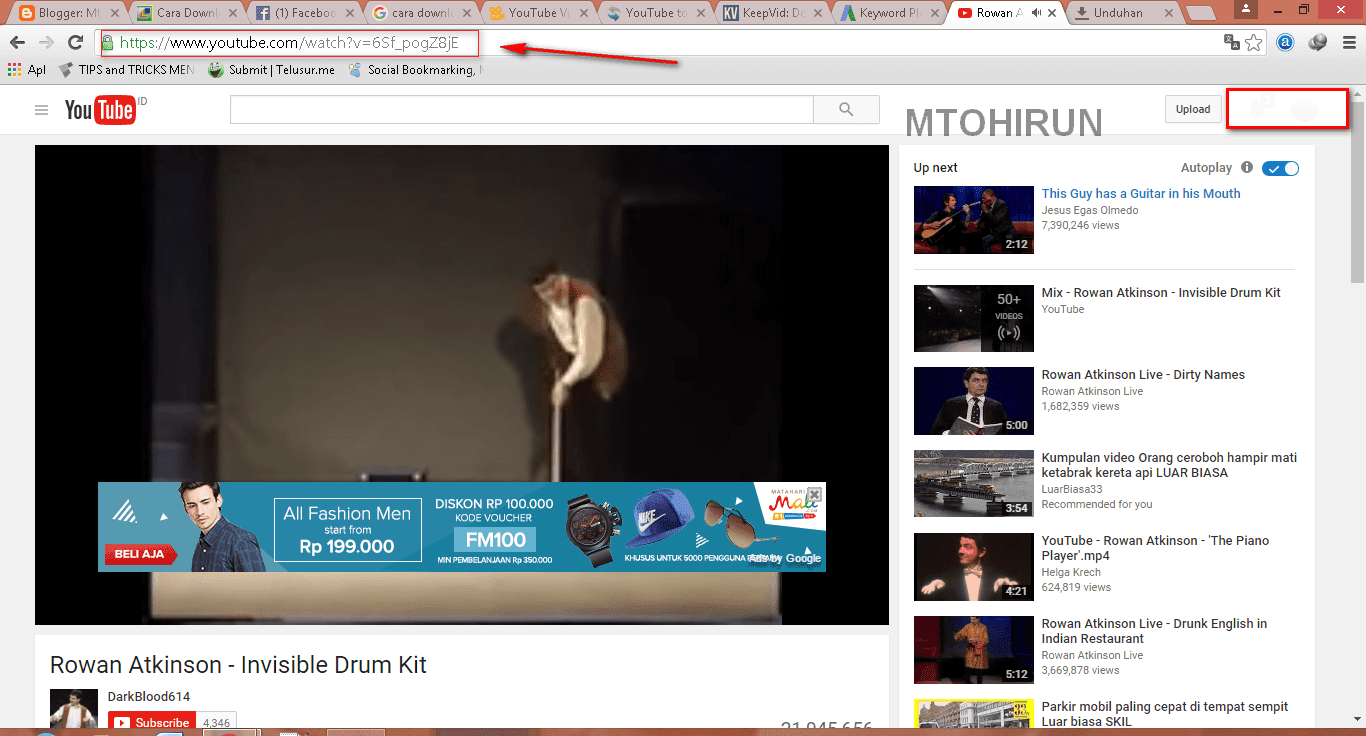Open 'Dirty Names' video thumbnail
This screenshot has width=1366, height=736.
click(974, 401)
